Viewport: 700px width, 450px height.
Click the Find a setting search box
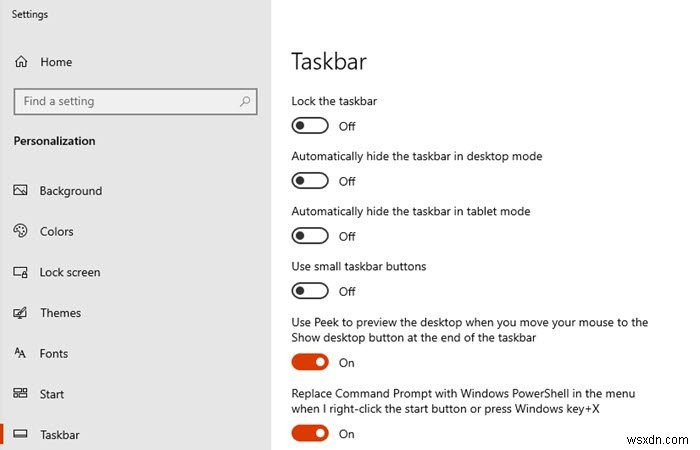125,101
